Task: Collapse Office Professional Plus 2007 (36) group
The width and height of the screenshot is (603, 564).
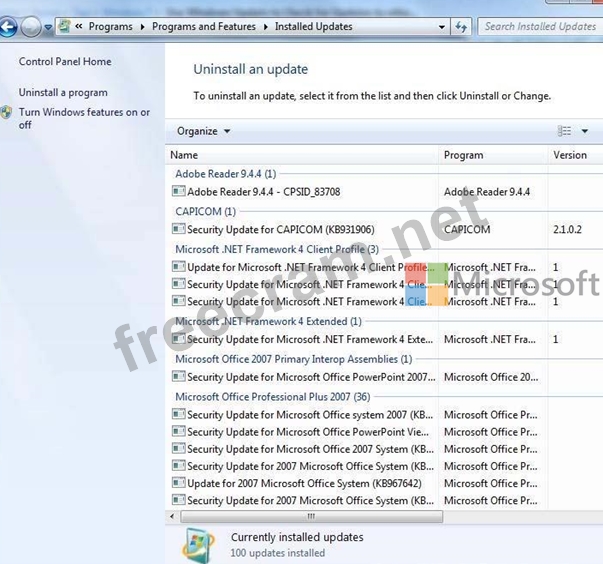Action: pos(273,397)
